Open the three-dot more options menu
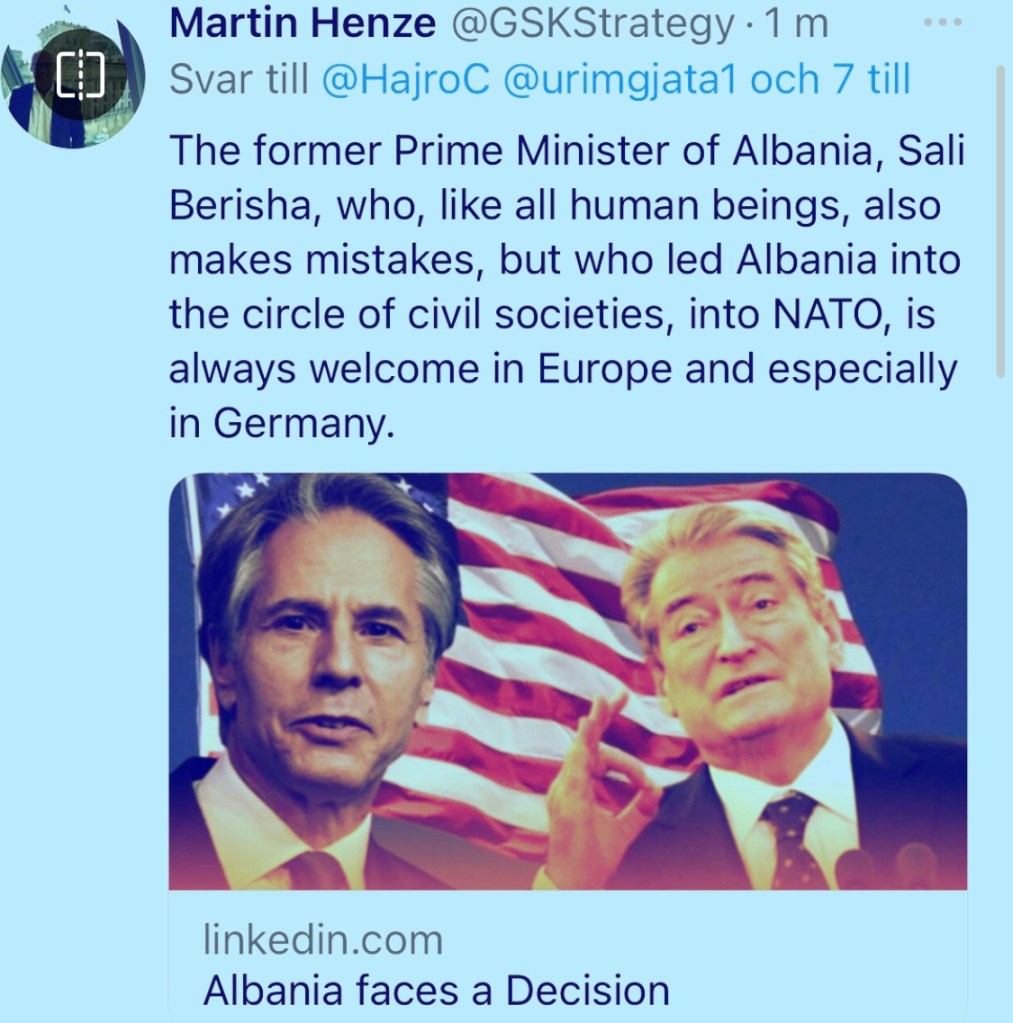 pyautogui.click(x=939, y=24)
